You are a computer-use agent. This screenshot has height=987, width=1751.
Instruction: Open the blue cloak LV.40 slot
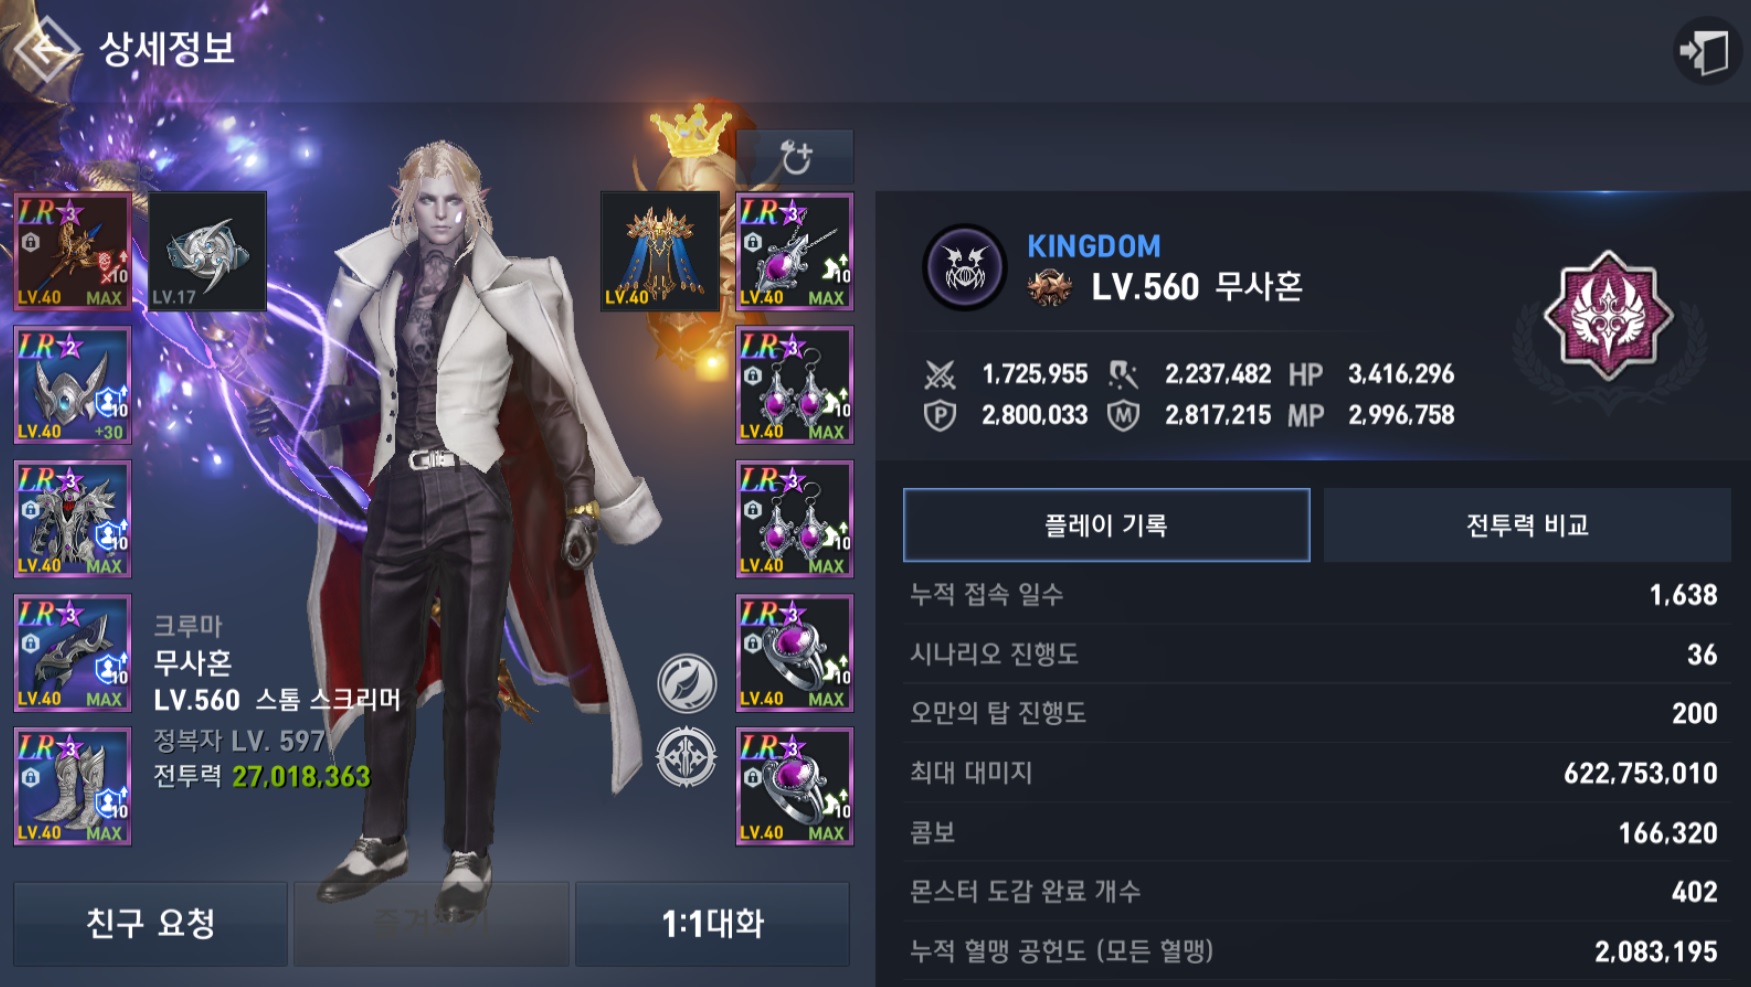[660, 252]
